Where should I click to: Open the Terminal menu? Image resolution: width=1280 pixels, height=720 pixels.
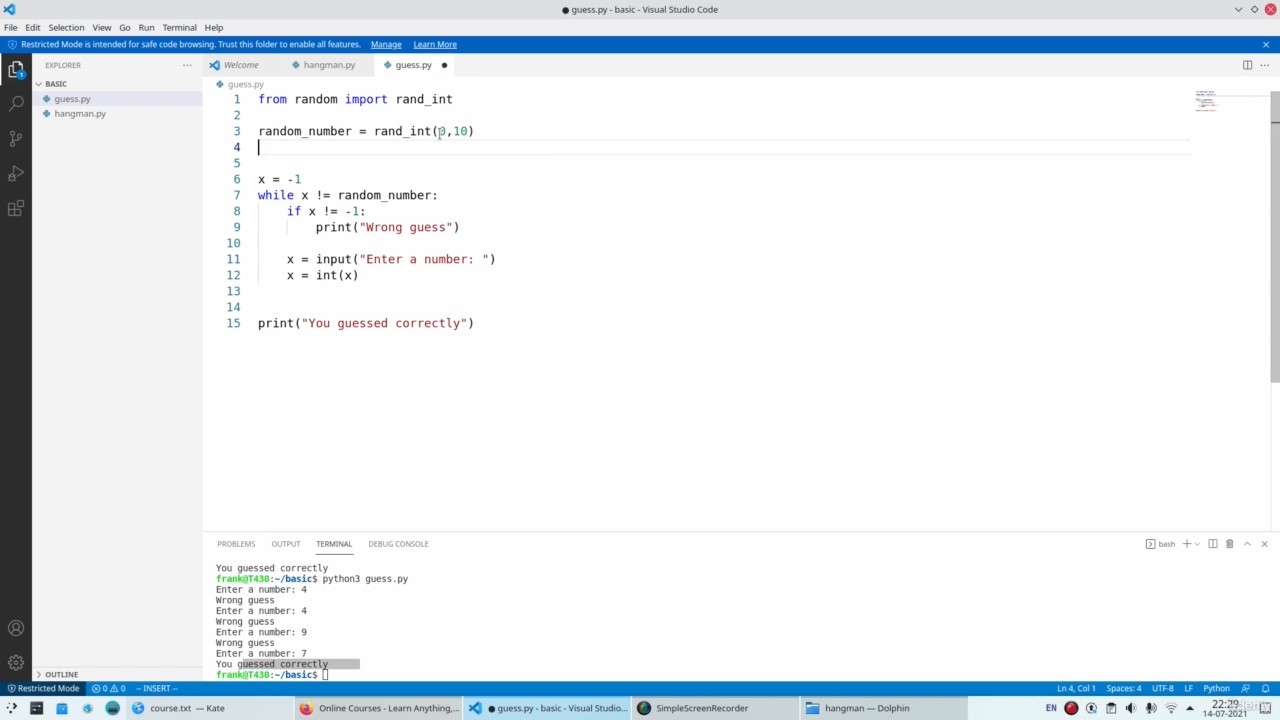[179, 27]
